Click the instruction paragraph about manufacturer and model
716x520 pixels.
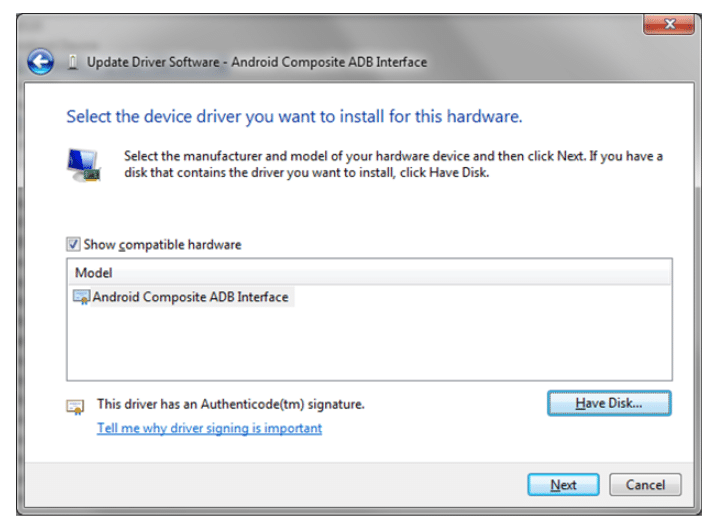[392, 164]
